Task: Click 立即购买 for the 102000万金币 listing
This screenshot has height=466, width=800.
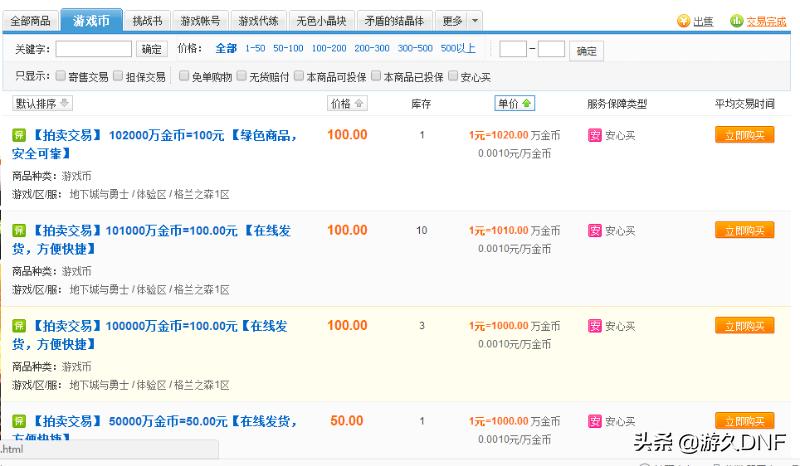Action: pos(744,135)
